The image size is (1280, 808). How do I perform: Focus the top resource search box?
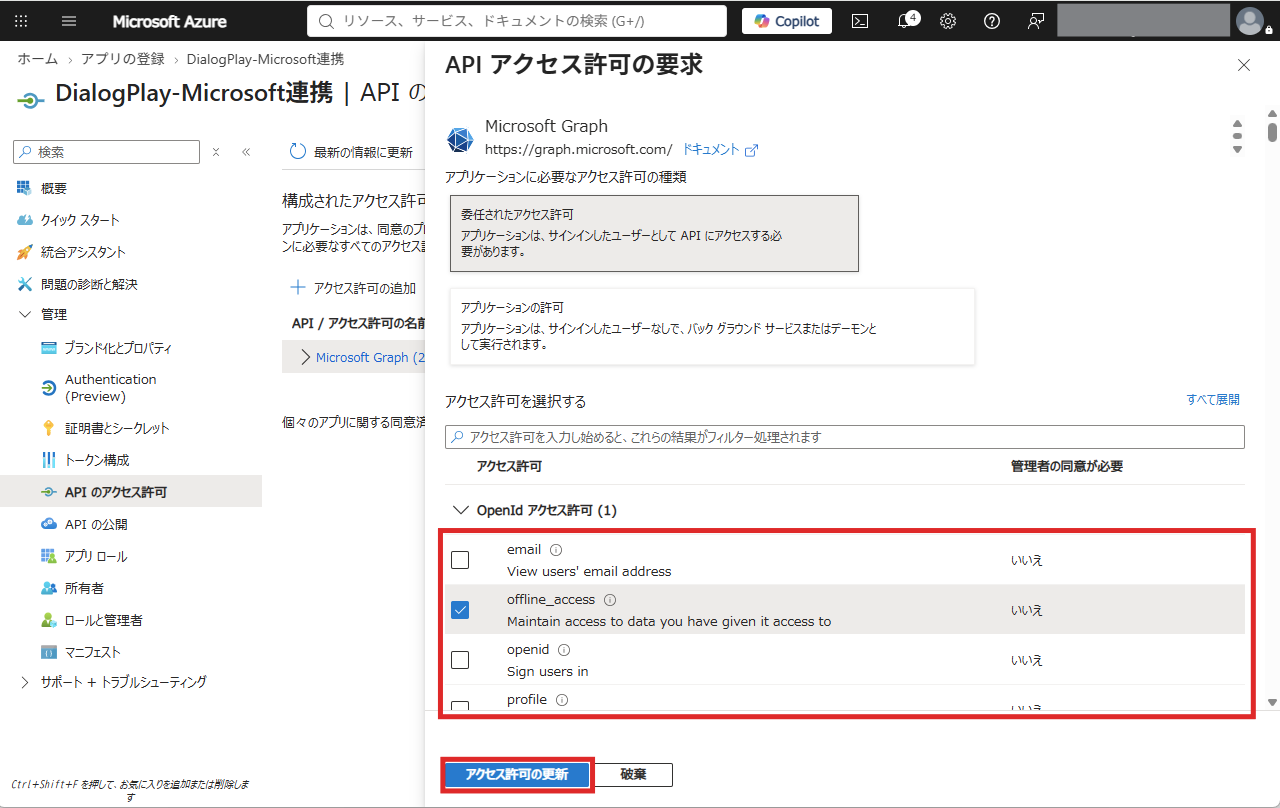[x=517, y=21]
